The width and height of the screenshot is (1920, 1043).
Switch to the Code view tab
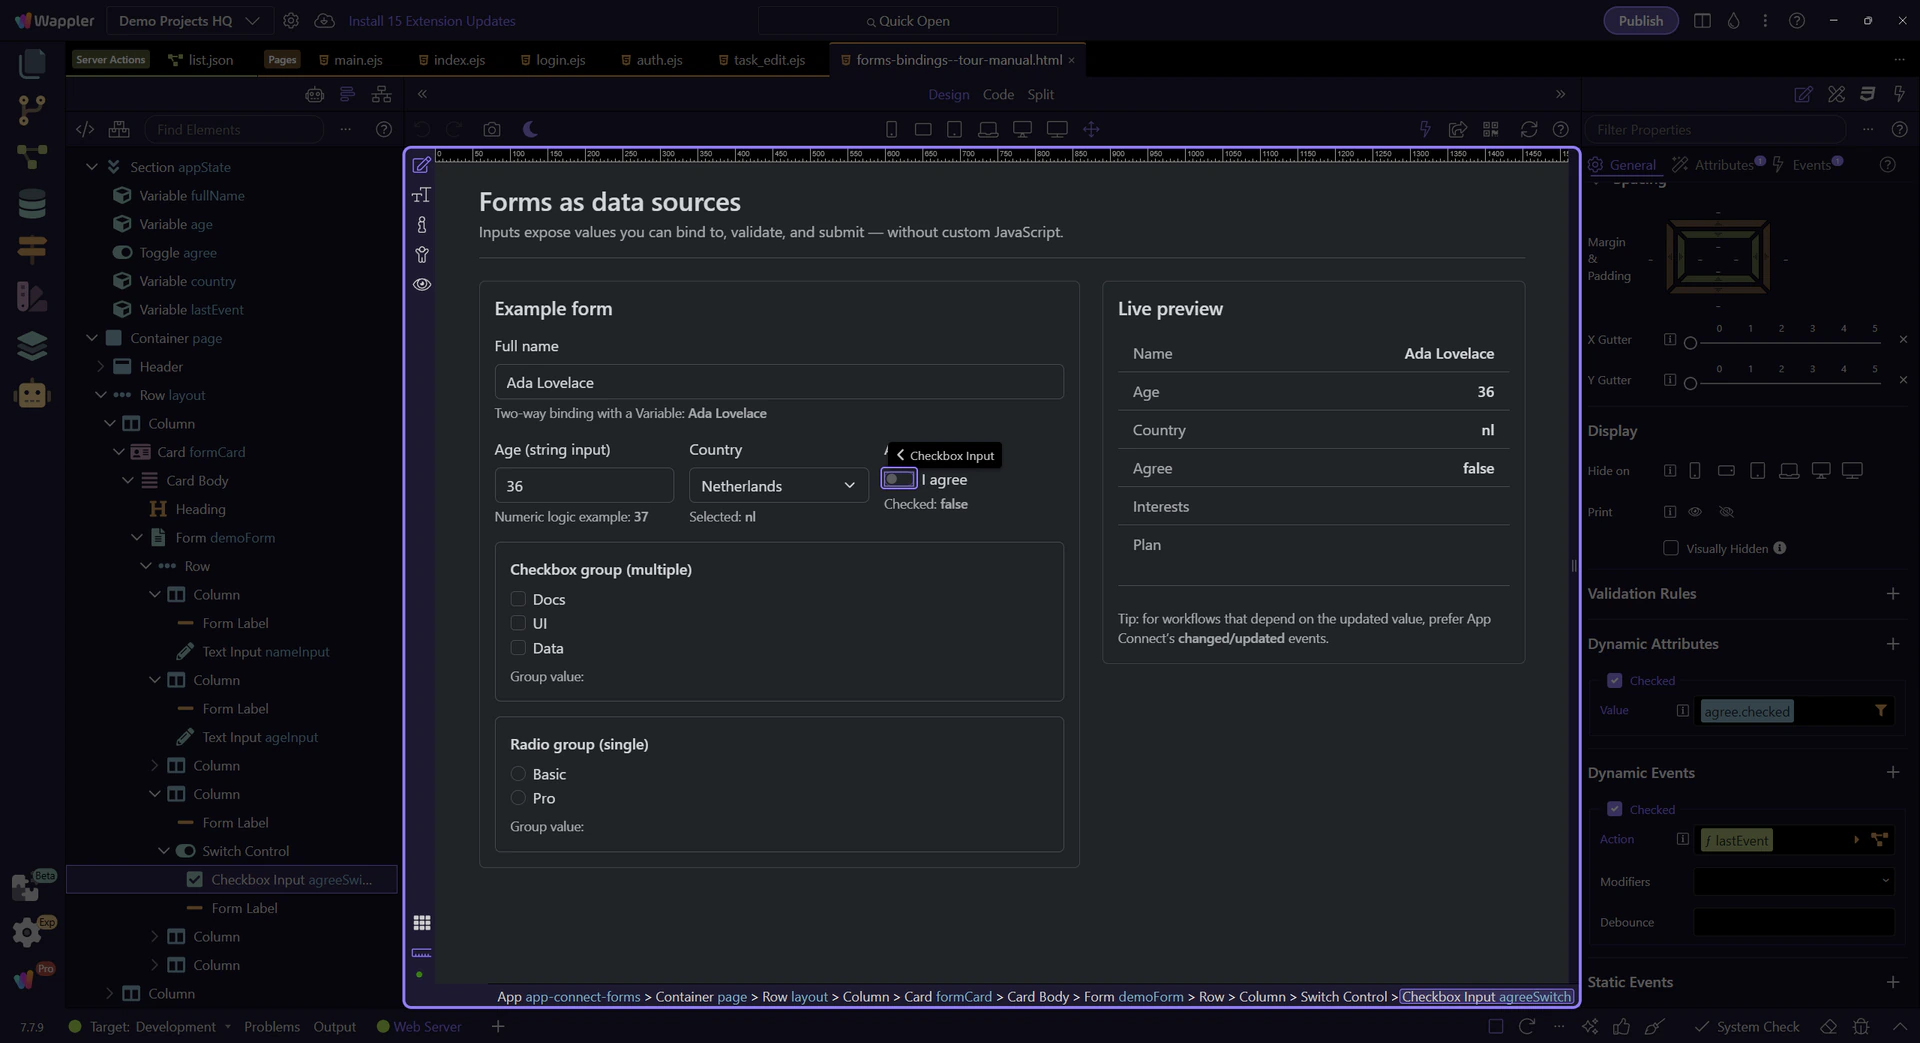tap(997, 95)
